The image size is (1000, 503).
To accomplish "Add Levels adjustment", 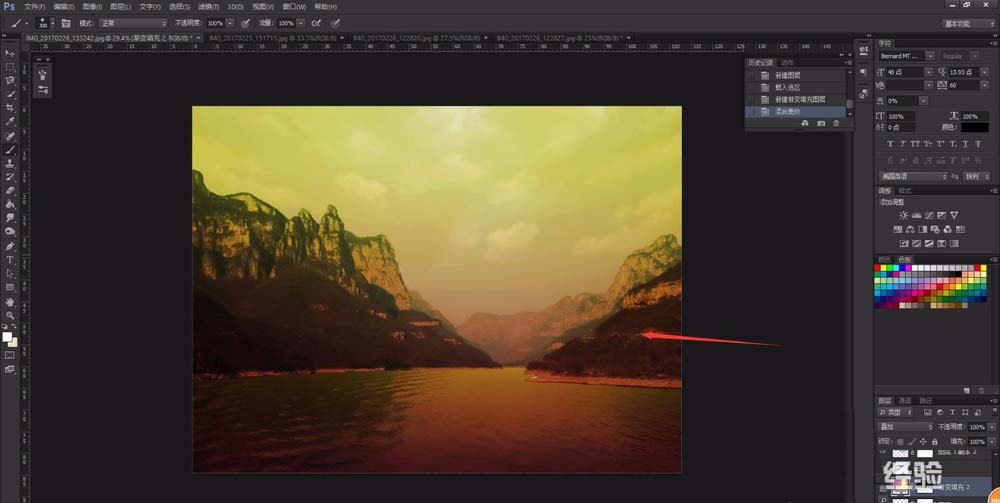I will coord(916,215).
